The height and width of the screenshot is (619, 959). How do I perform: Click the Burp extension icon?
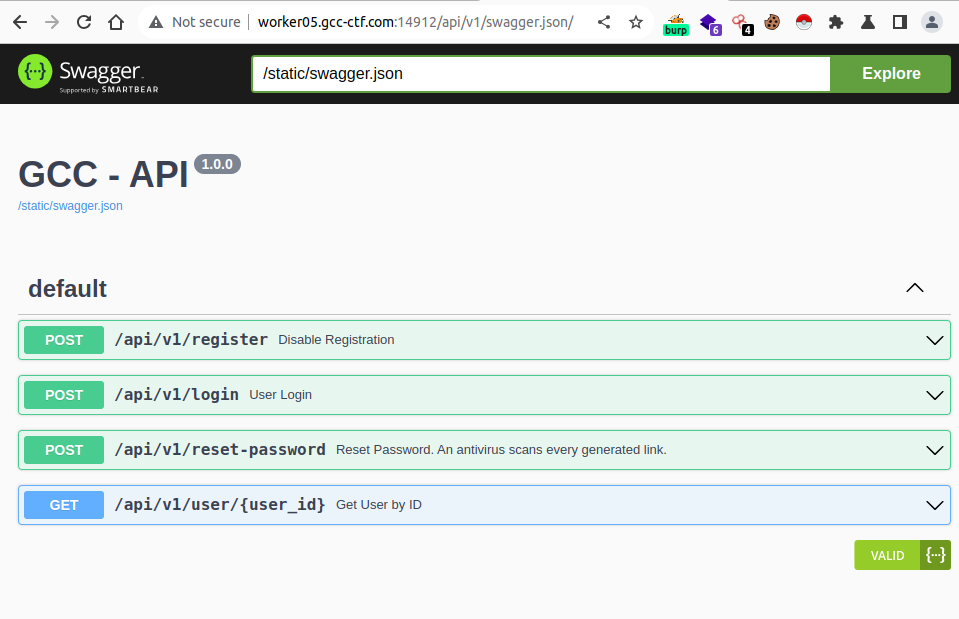pos(676,23)
